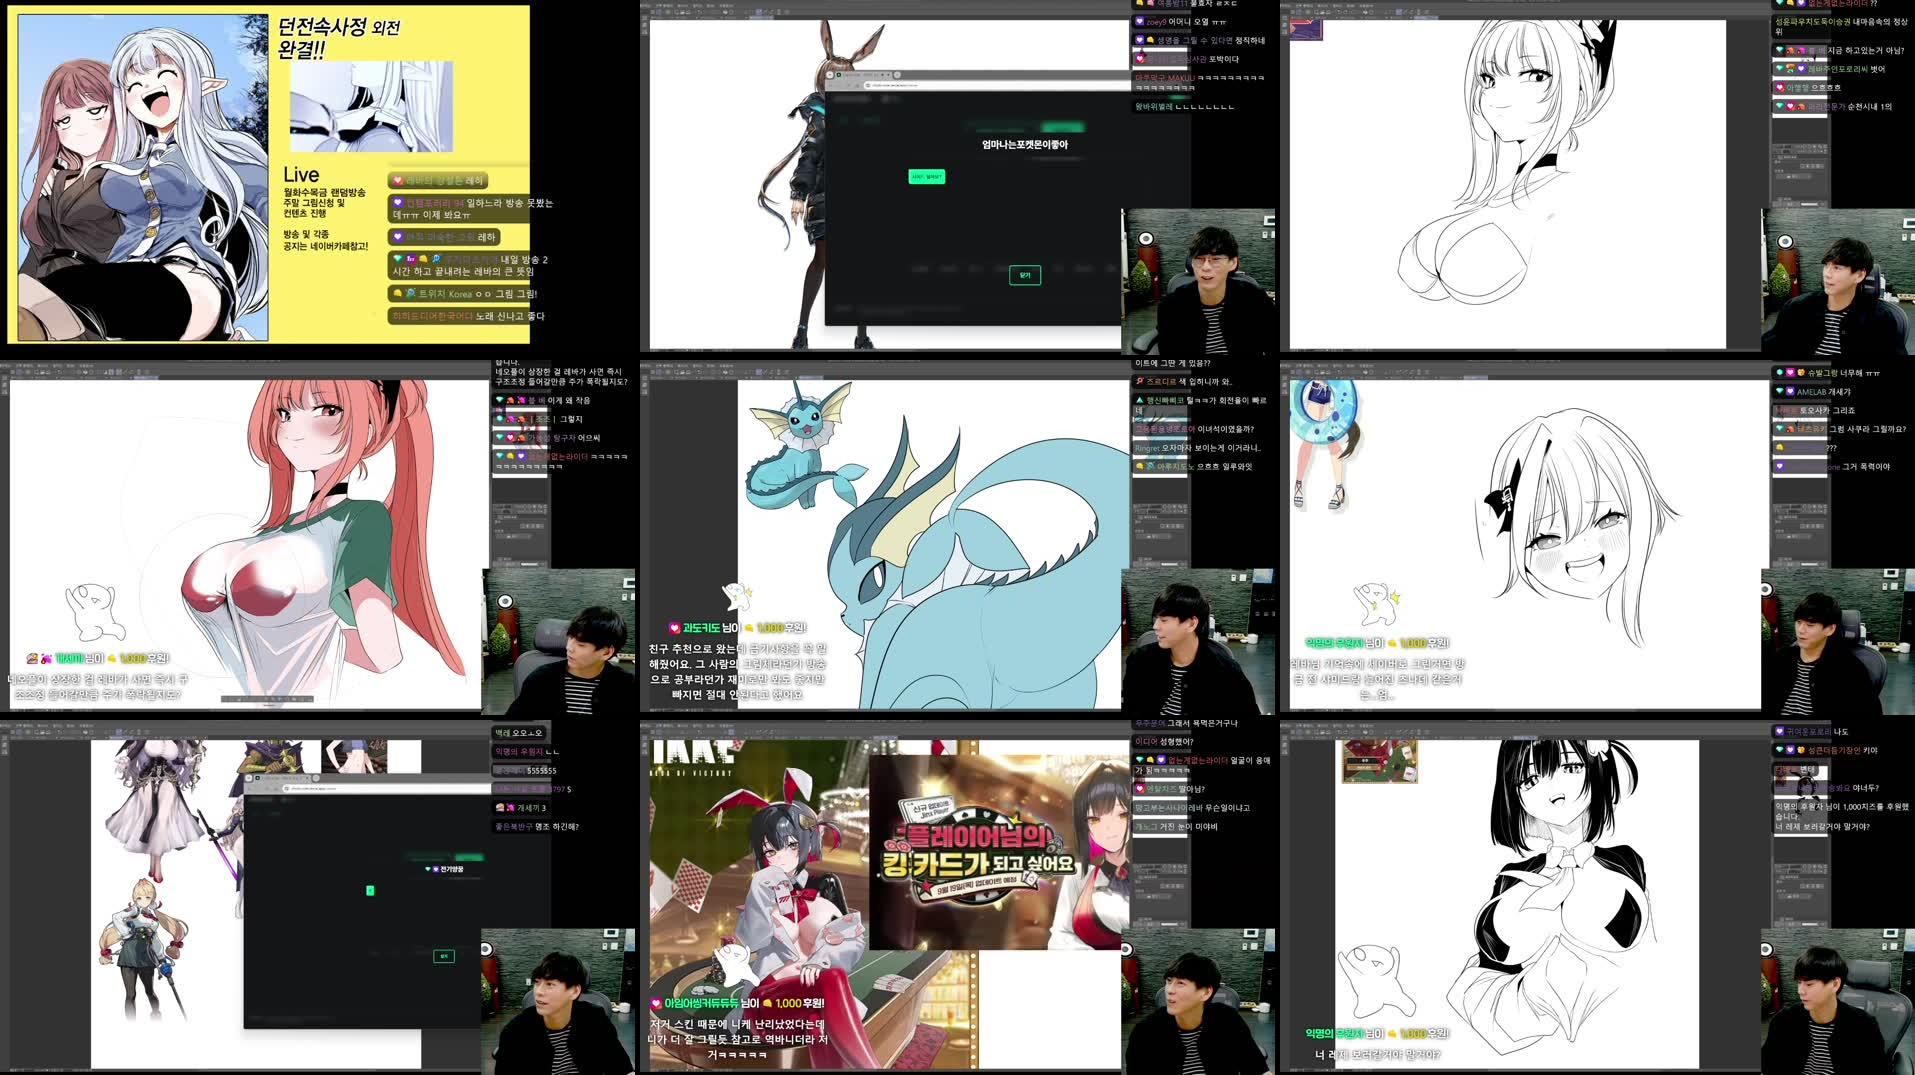The height and width of the screenshot is (1075, 1915).
Task: Click chat message 개세끼 3
Action: (x=521, y=808)
